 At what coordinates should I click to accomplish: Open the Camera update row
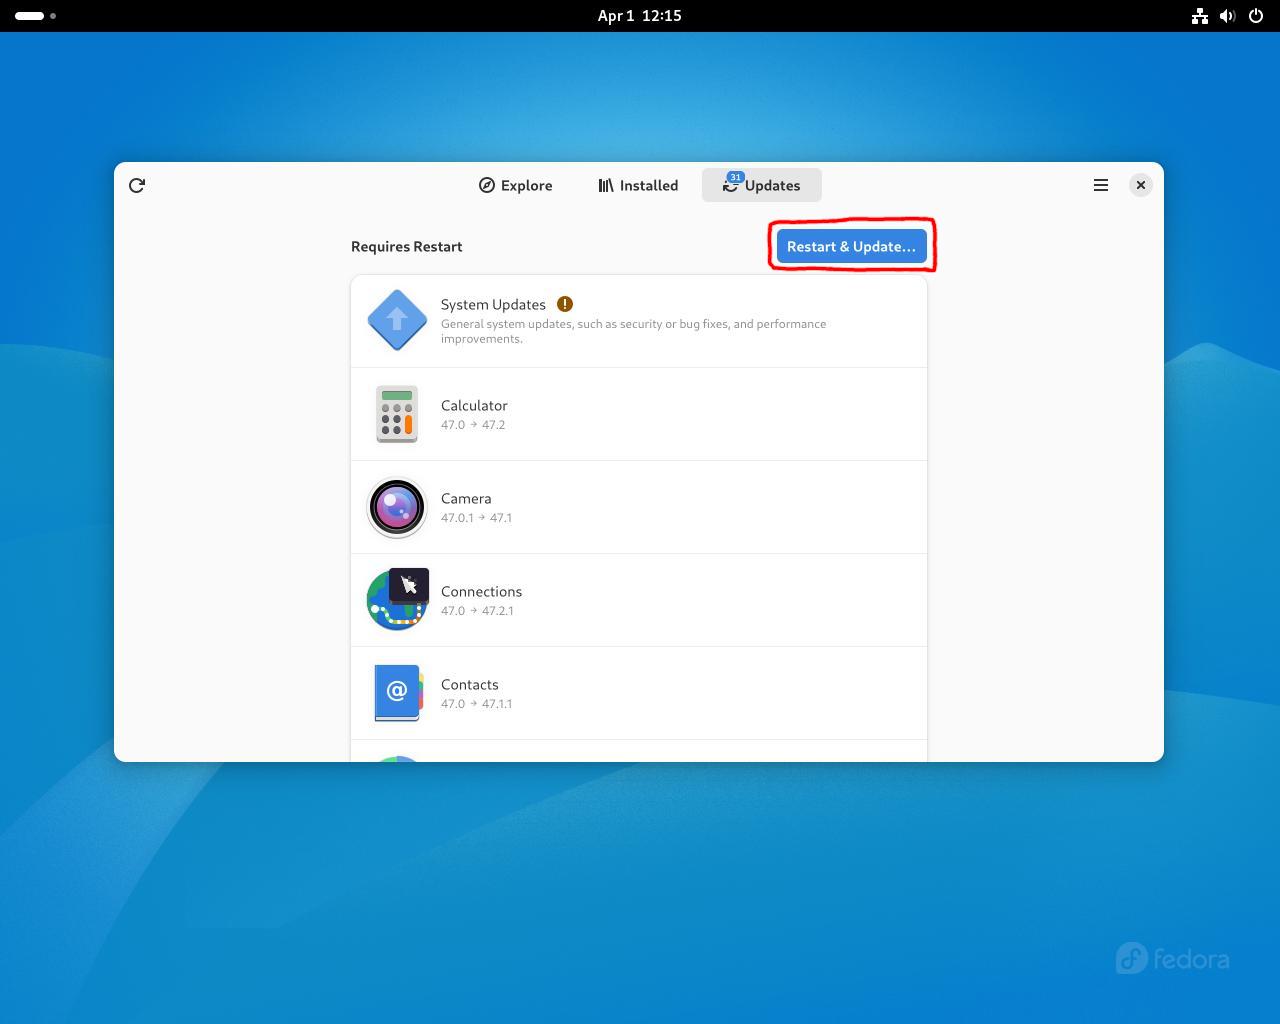[x=639, y=507]
